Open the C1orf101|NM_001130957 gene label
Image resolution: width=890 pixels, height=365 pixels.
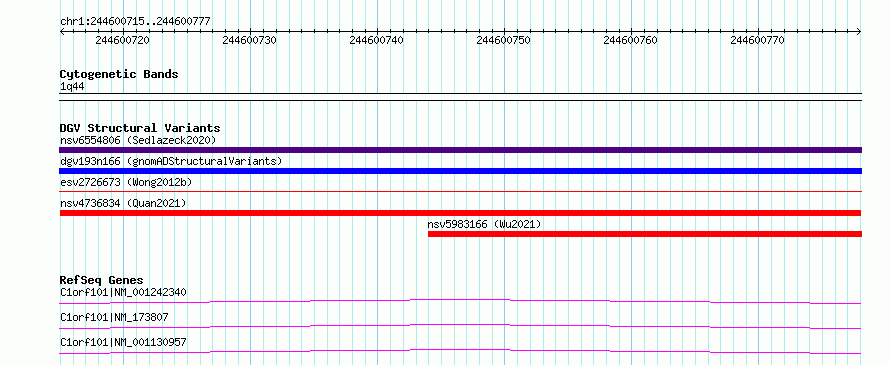coord(123,342)
